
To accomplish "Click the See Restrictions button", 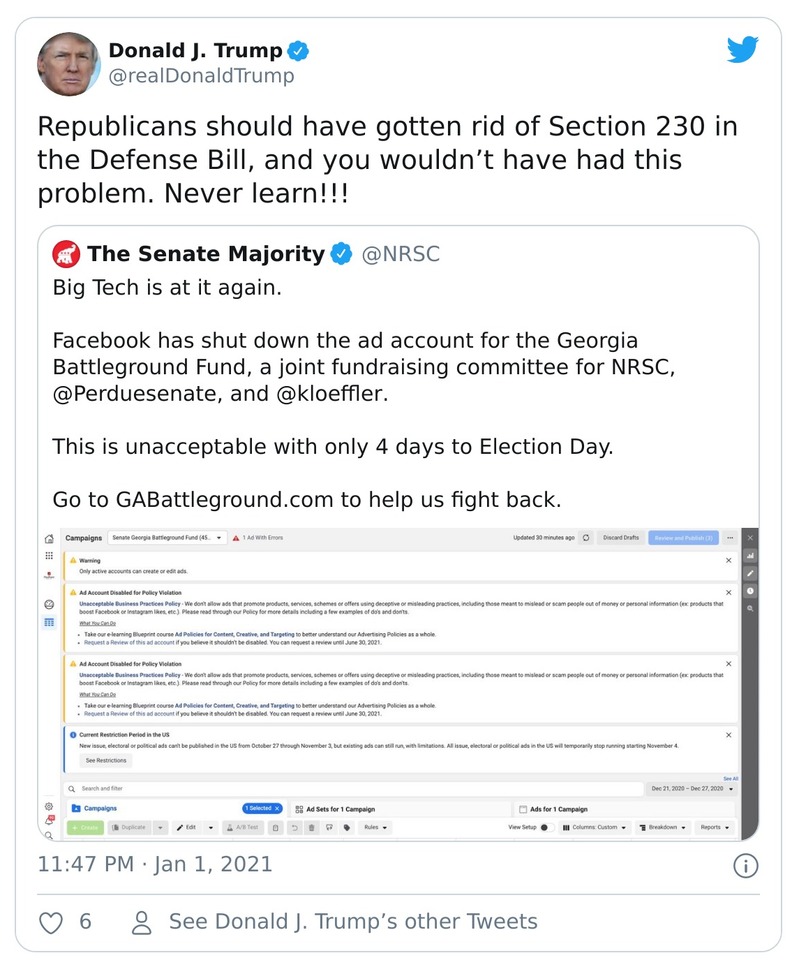I will pyautogui.click(x=105, y=760).
